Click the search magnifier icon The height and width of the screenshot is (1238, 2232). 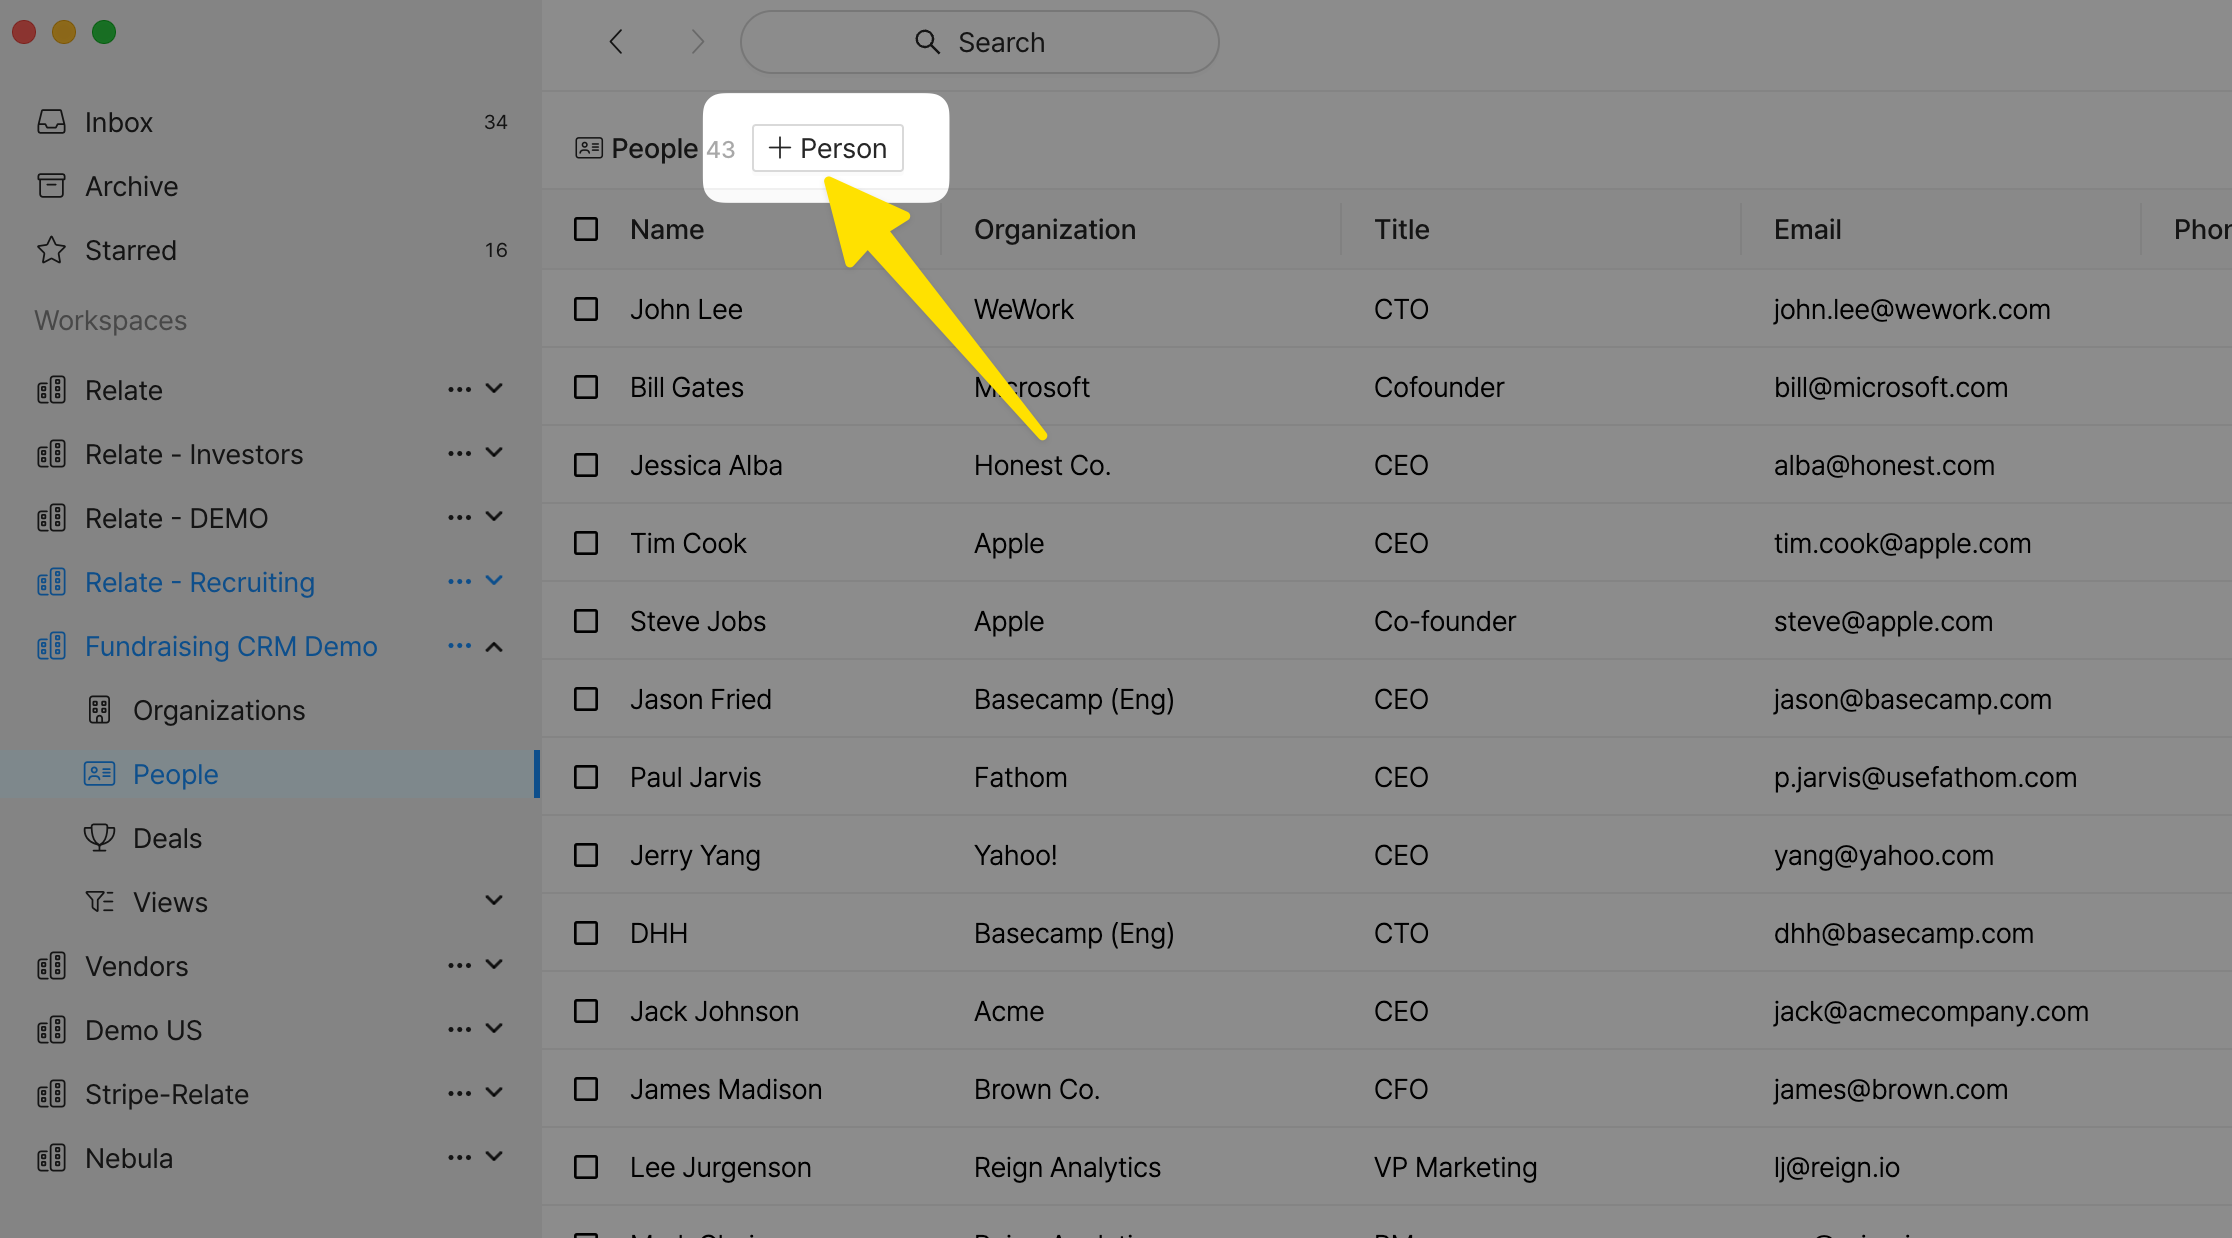pos(926,41)
